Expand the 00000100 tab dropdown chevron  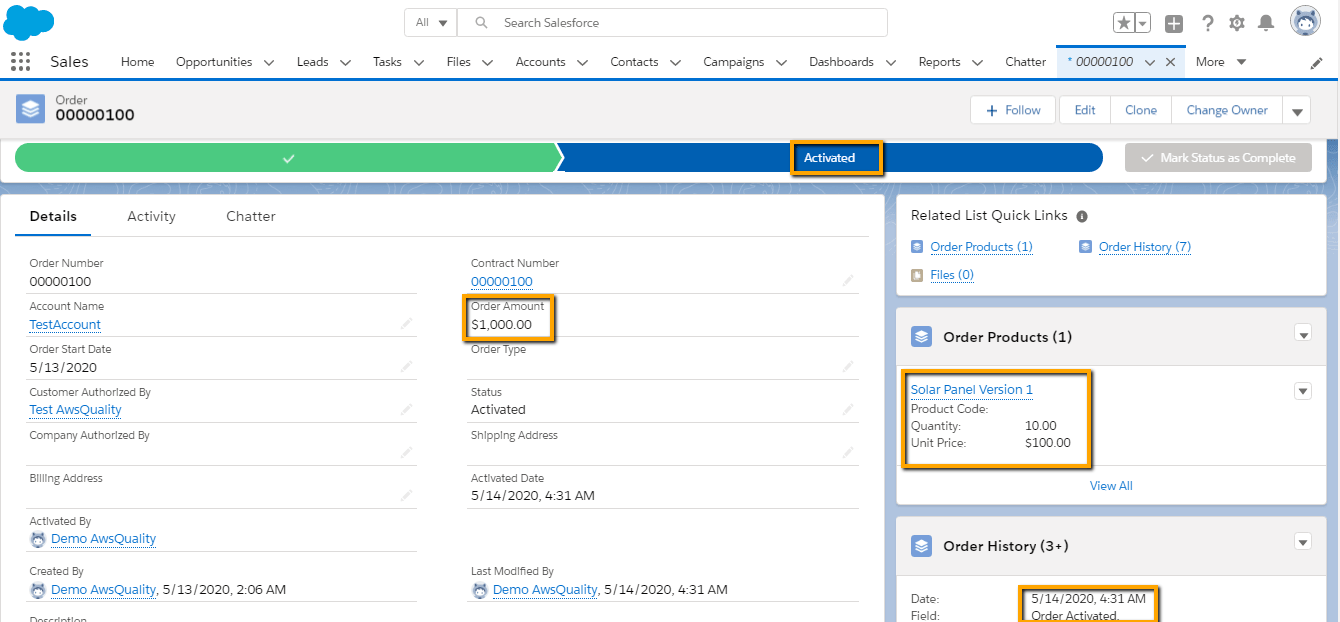1150,62
